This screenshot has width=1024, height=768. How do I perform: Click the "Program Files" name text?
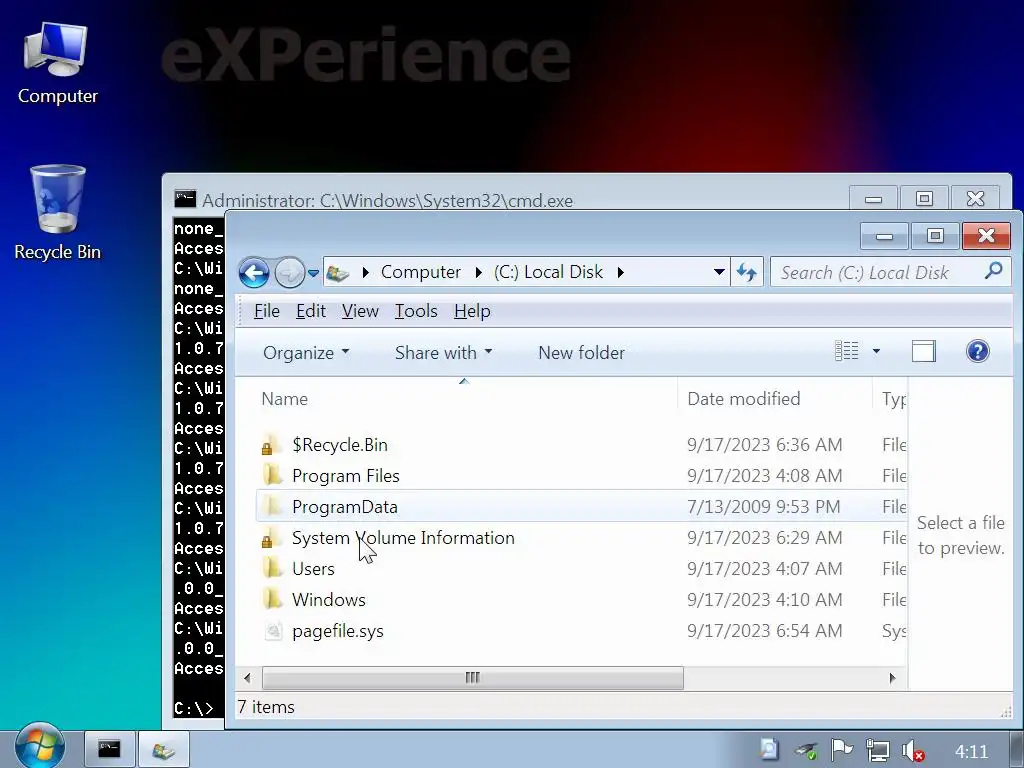tap(345, 476)
